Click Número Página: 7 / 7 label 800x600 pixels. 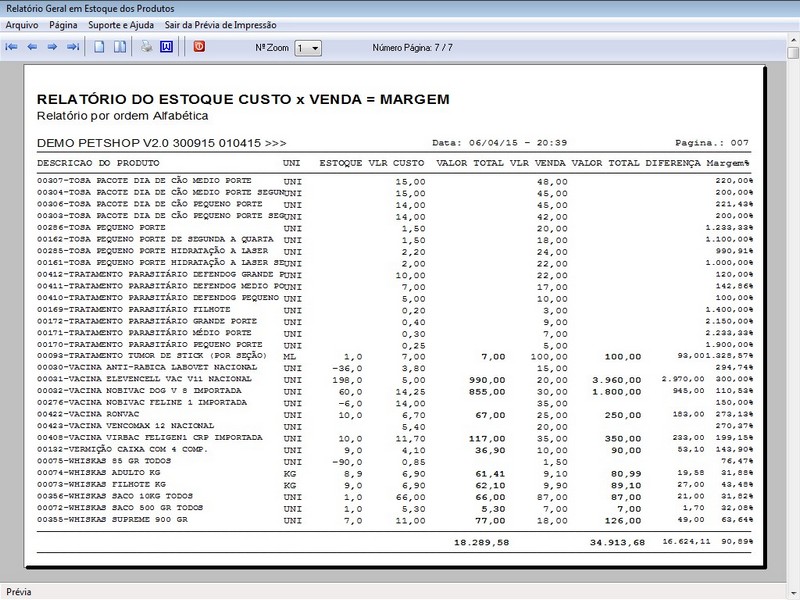coord(412,48)
